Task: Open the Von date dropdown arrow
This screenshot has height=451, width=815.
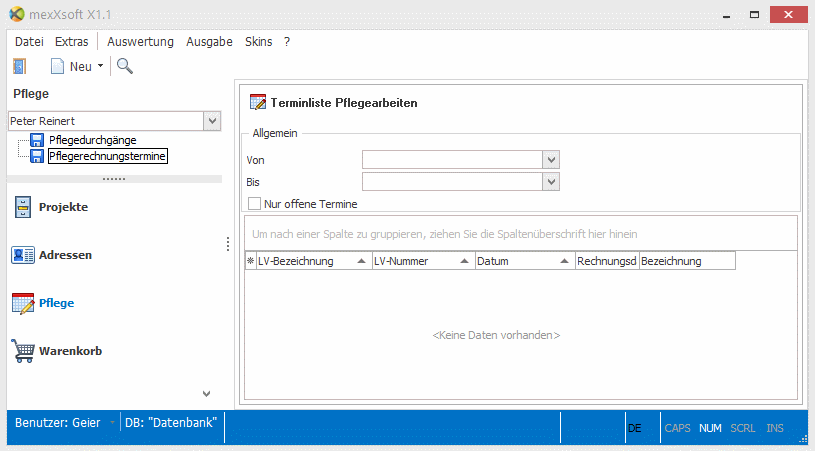Action: coord(551,160)
